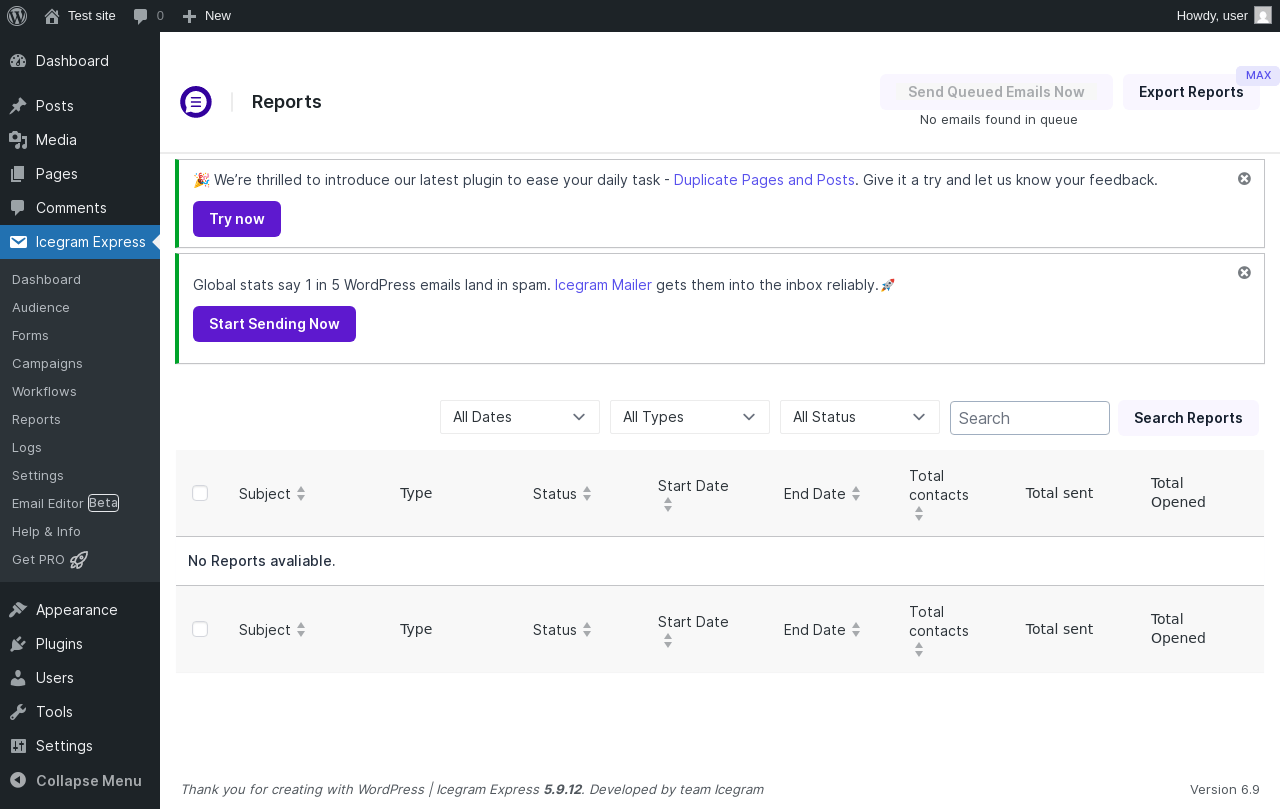Sort by Subject using header sort arrows

tap(301, 494)
